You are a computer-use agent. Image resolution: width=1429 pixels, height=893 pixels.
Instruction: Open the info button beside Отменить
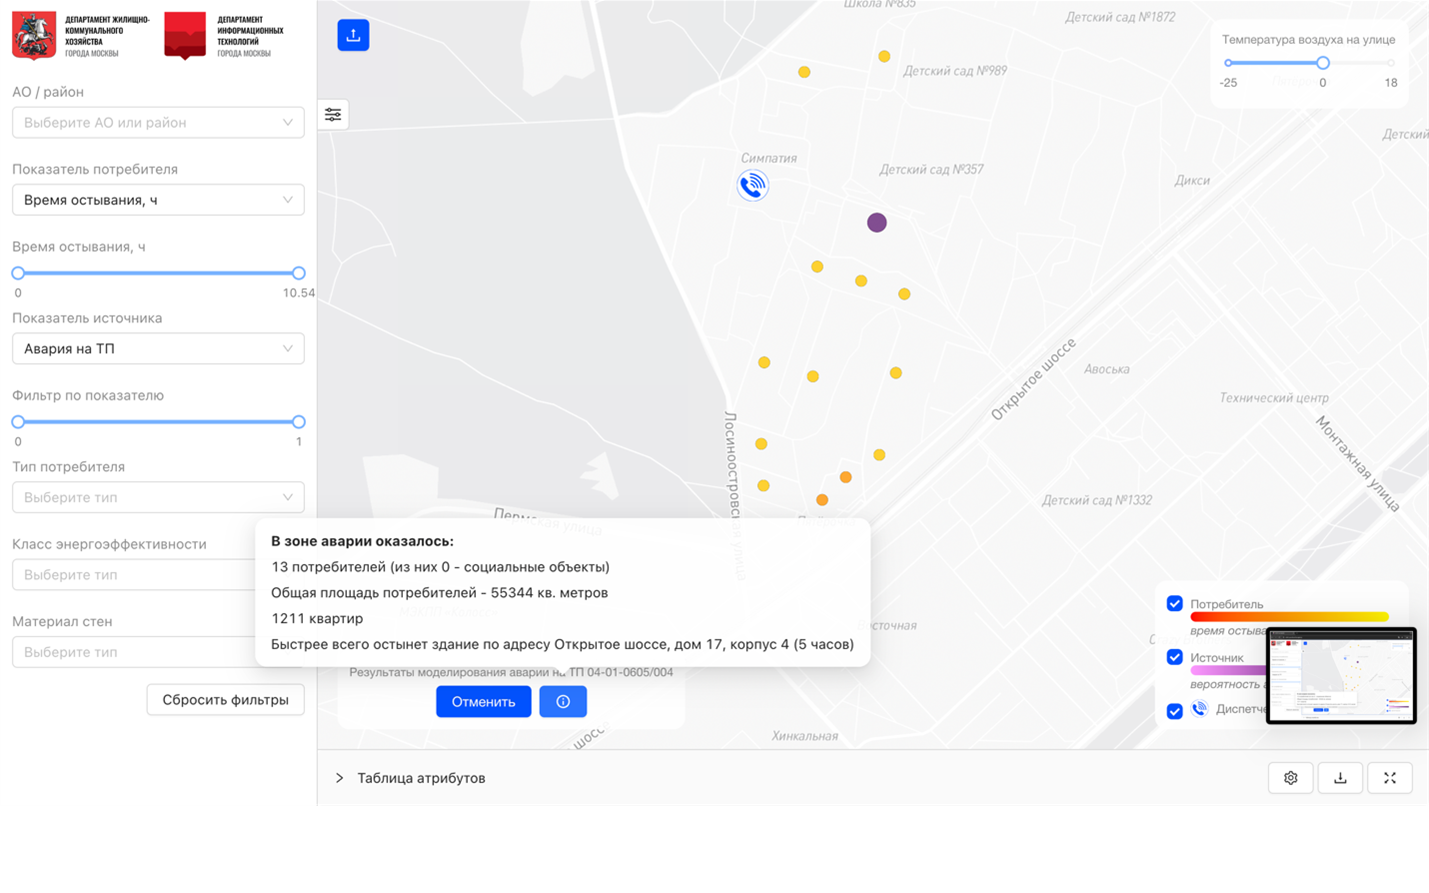tap(563, 702)
